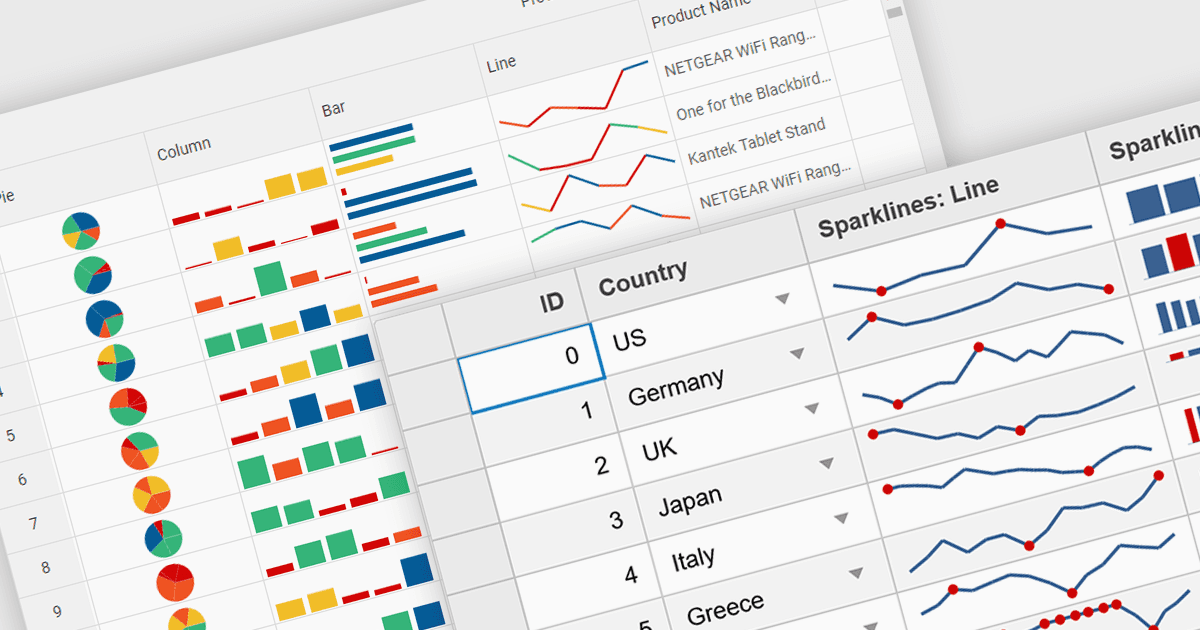This screenshot has width=1200, height=630.
Task: Expand the dropdown arrow in the UK row
Action: tap(811, 408)
